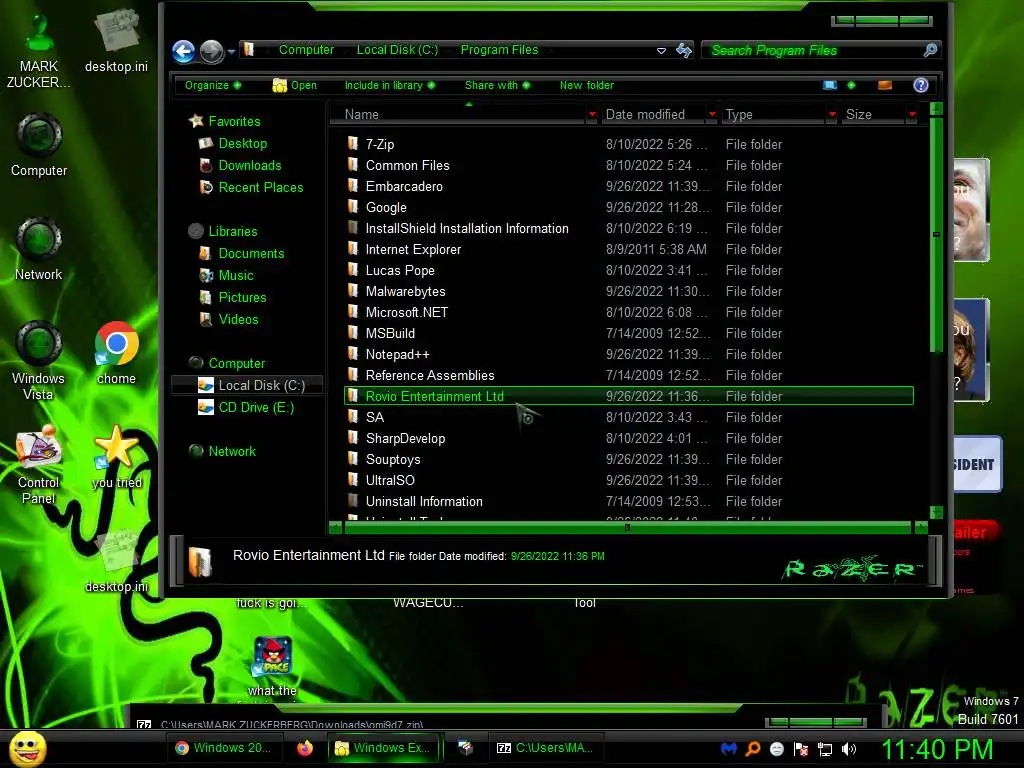This screenshot has height=768, width=1024.
Task: Open Date modified column filter dropdown
Action: [x=712, y=114]
